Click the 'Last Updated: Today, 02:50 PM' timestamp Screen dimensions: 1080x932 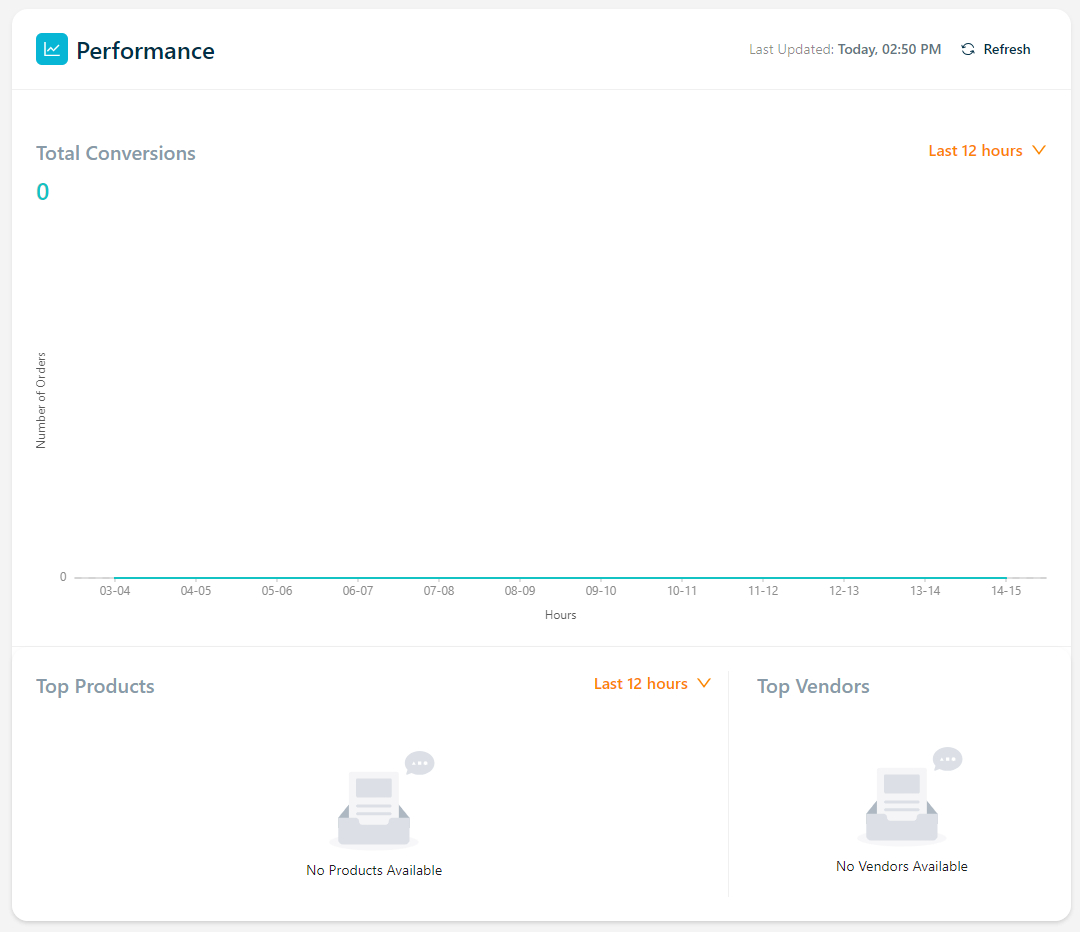[x=845, y=50]
